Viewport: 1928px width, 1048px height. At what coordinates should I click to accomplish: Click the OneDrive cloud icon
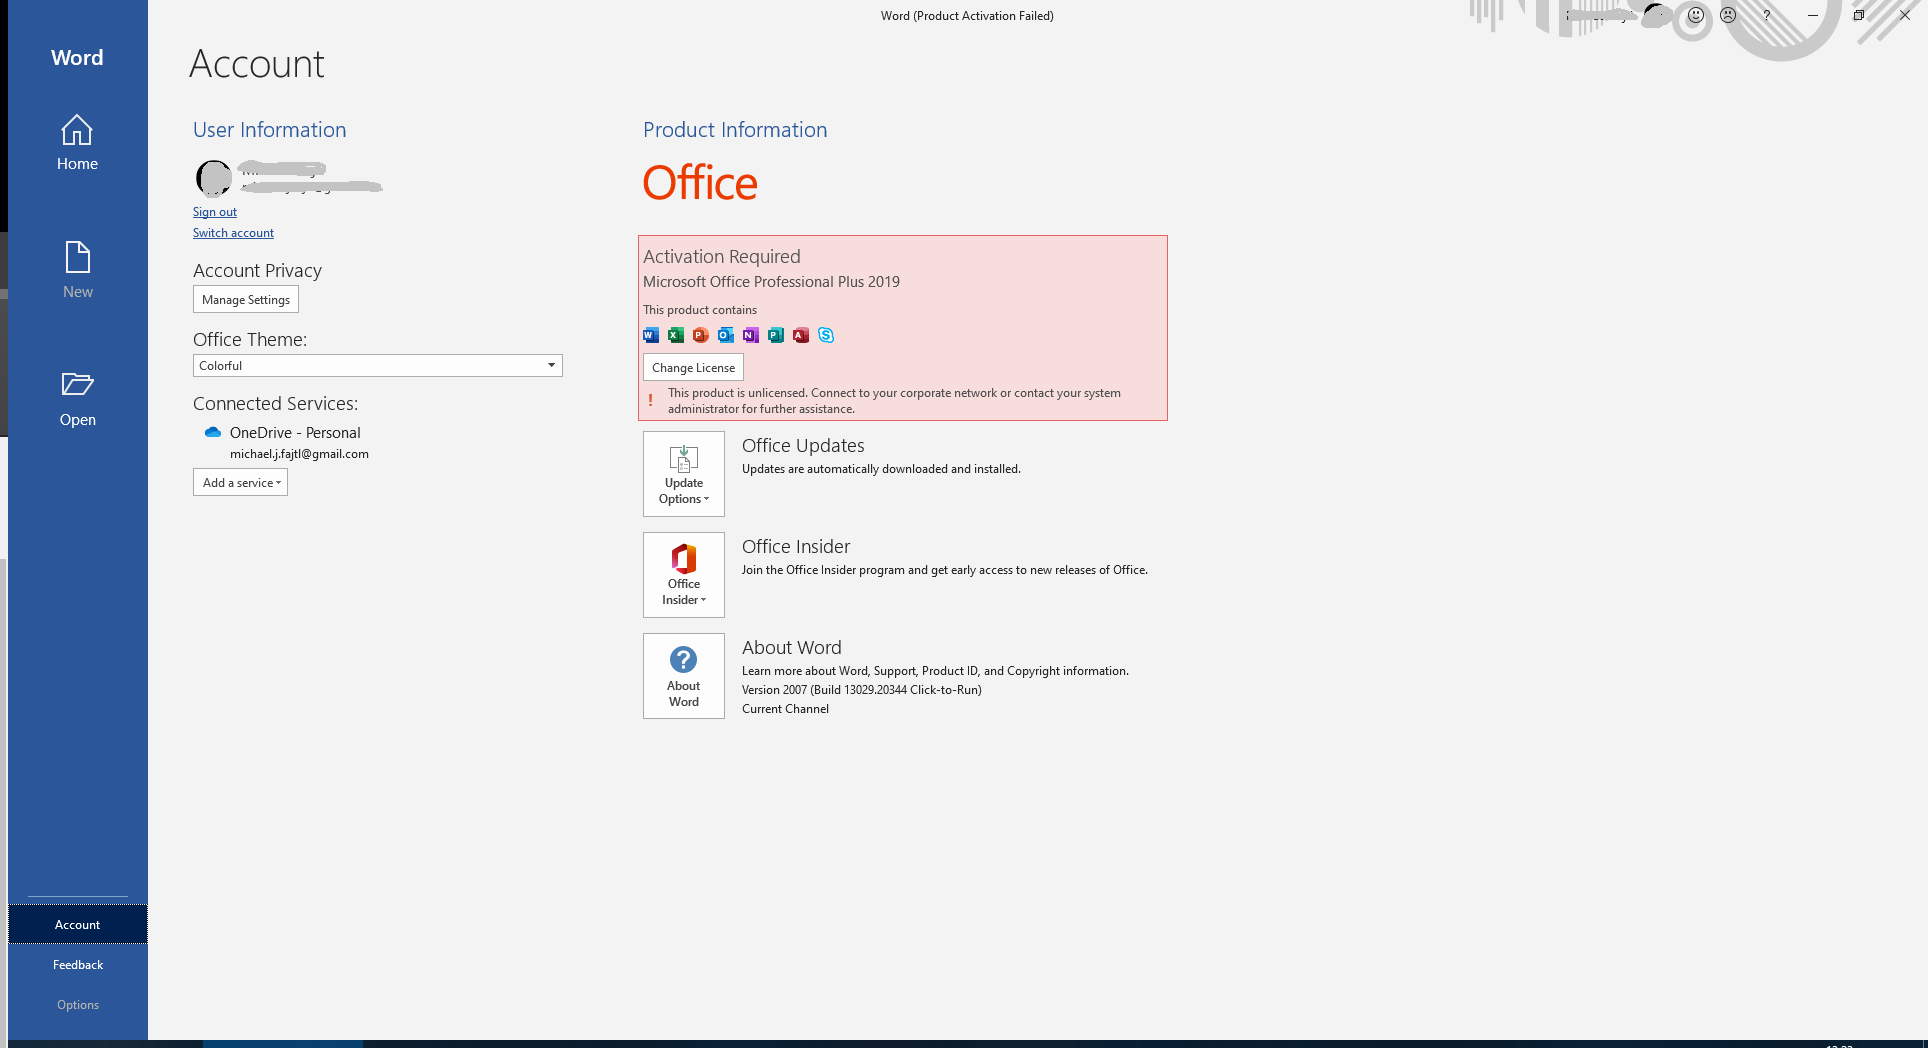[212, 433]
